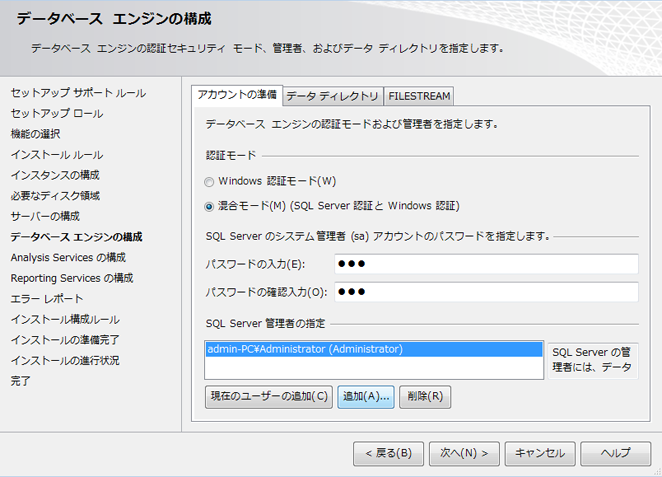The height and width of the screenshot is (477, 662).
Task: Click 機能の選択 step in sidebar
Action: pyautogui.click(x=35, y=134)
